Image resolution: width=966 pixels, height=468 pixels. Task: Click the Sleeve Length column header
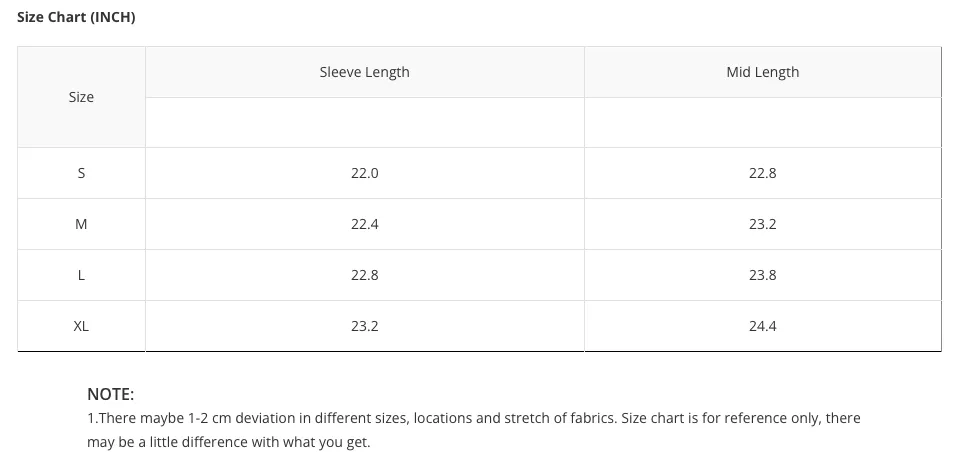click(365, 72)
